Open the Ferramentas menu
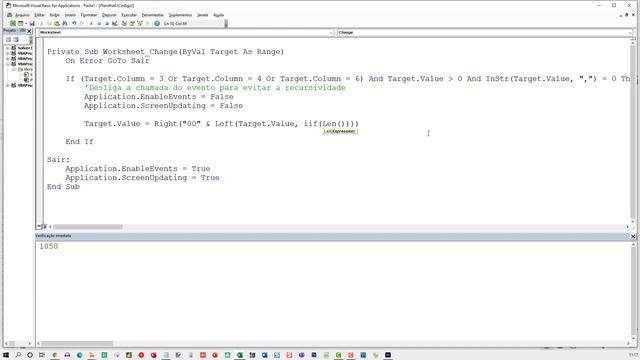Screen dimensions: 640x360 [153, 15]
